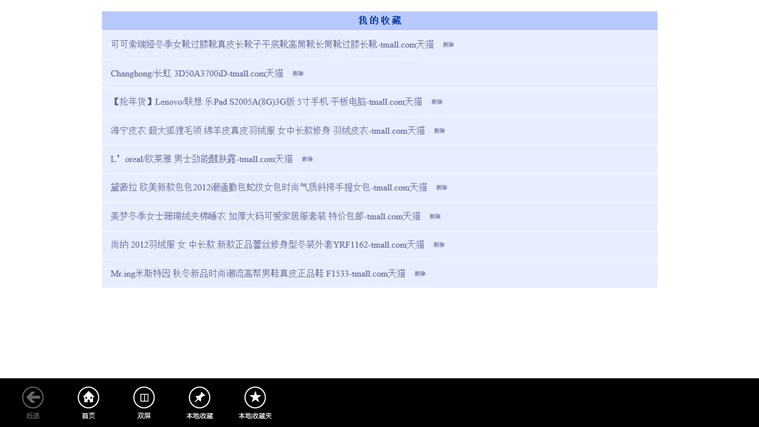Viewport: 759px width, 427px height.
Task: Click the 我的收藏 header title
Action: click(380, 20)
